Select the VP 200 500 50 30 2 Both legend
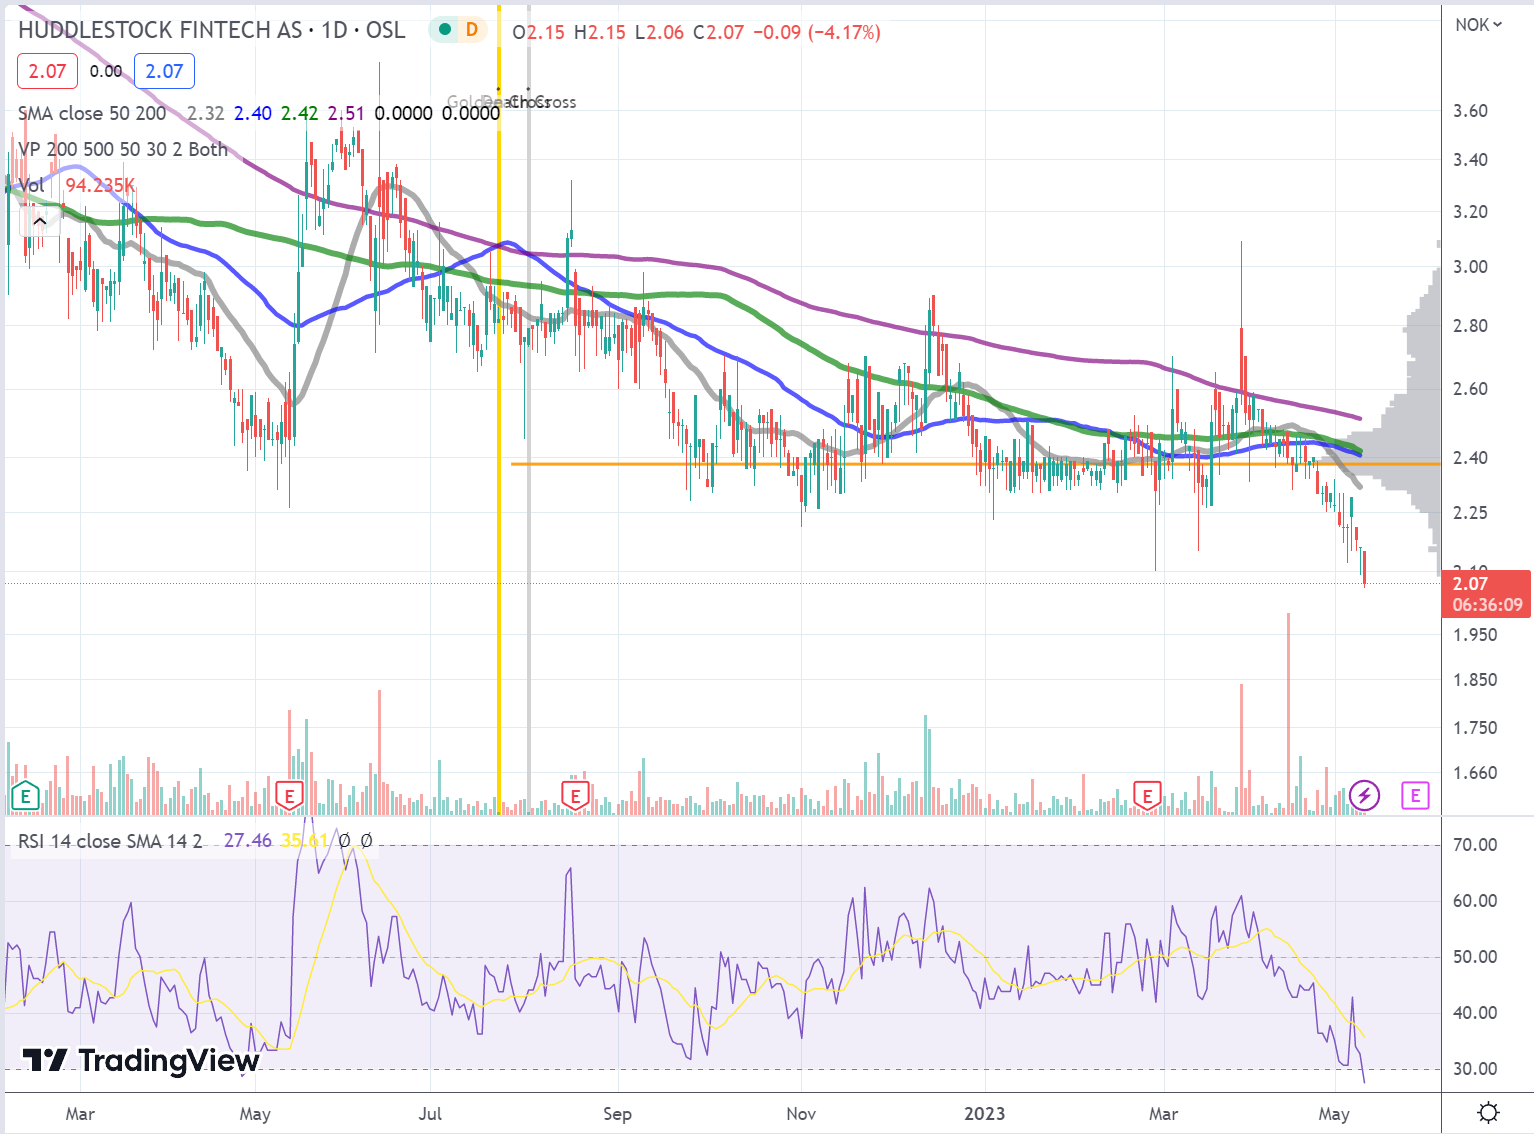The image size is (1534, 1134). coord(123,149)
